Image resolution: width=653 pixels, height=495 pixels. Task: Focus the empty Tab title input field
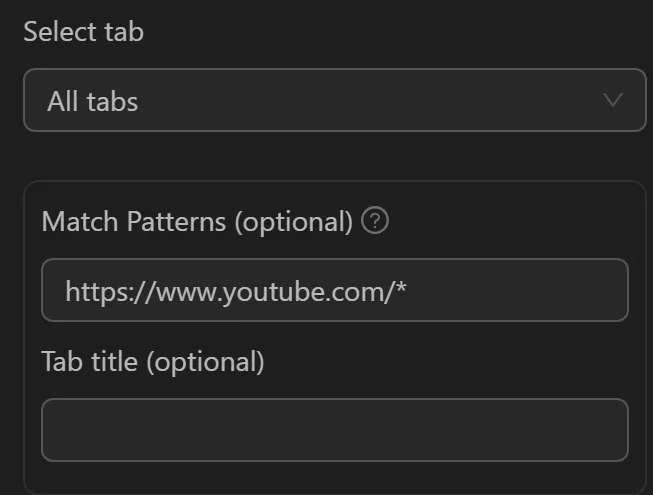(x=334, y=430)
